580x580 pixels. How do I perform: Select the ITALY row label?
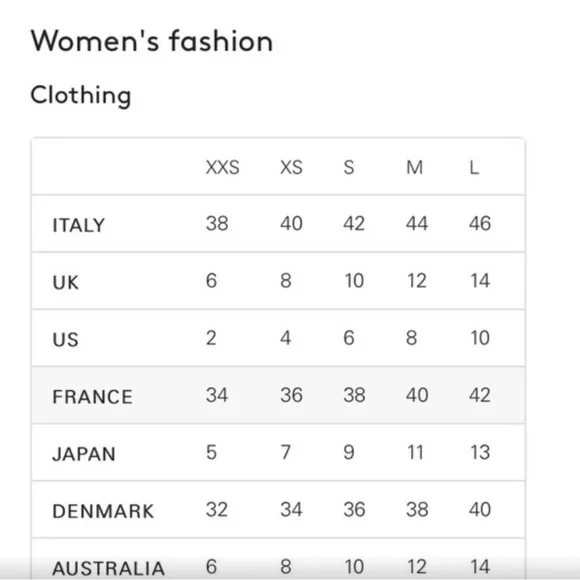tap(79, 225)
